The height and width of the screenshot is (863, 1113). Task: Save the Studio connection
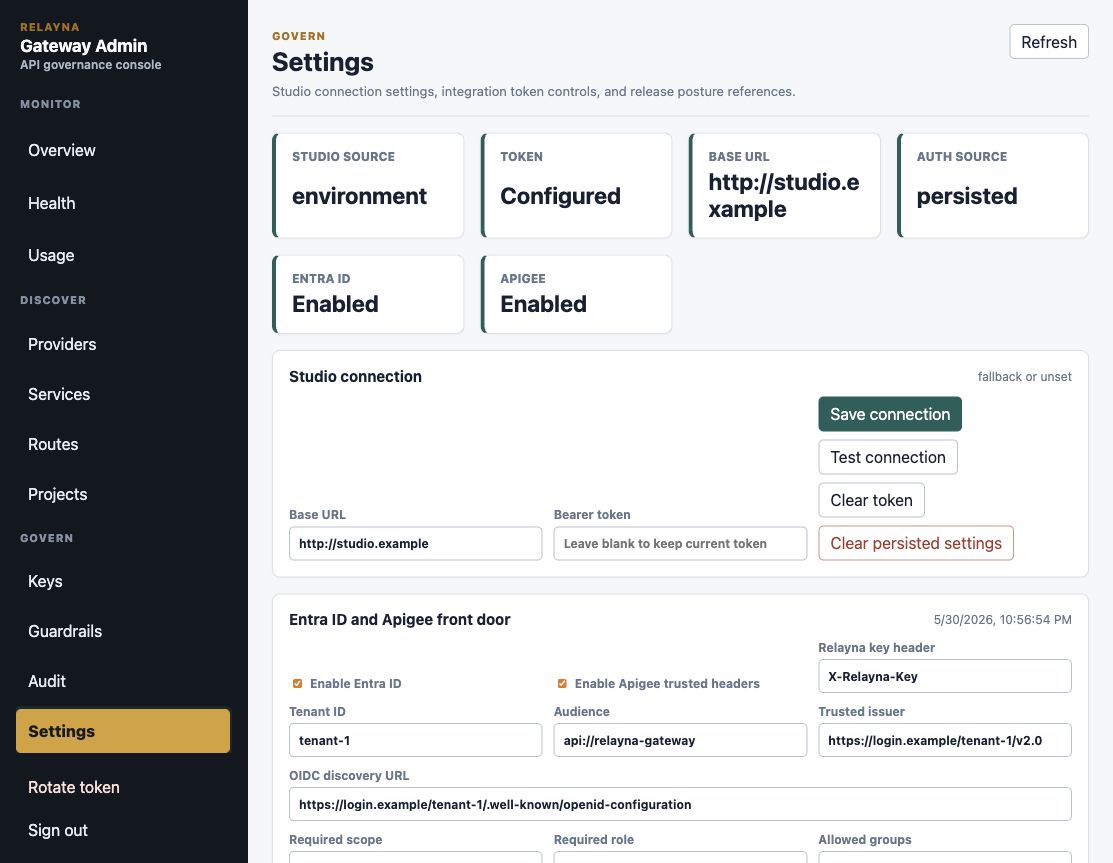pos(889,414)
